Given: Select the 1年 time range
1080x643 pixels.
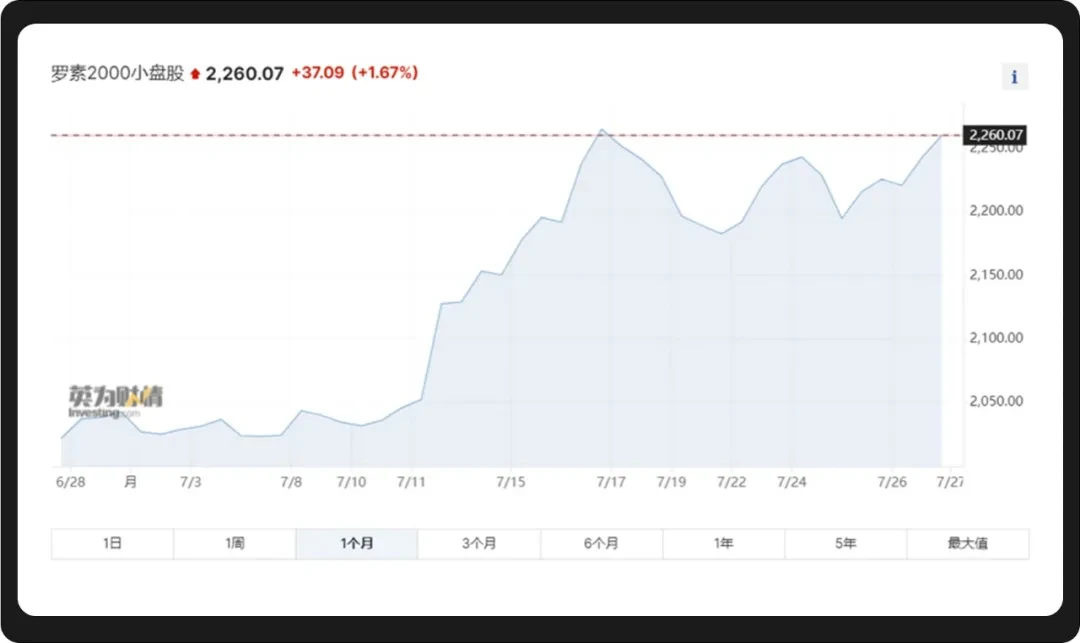Looking at the screenshot, I should tap(723, 544).
